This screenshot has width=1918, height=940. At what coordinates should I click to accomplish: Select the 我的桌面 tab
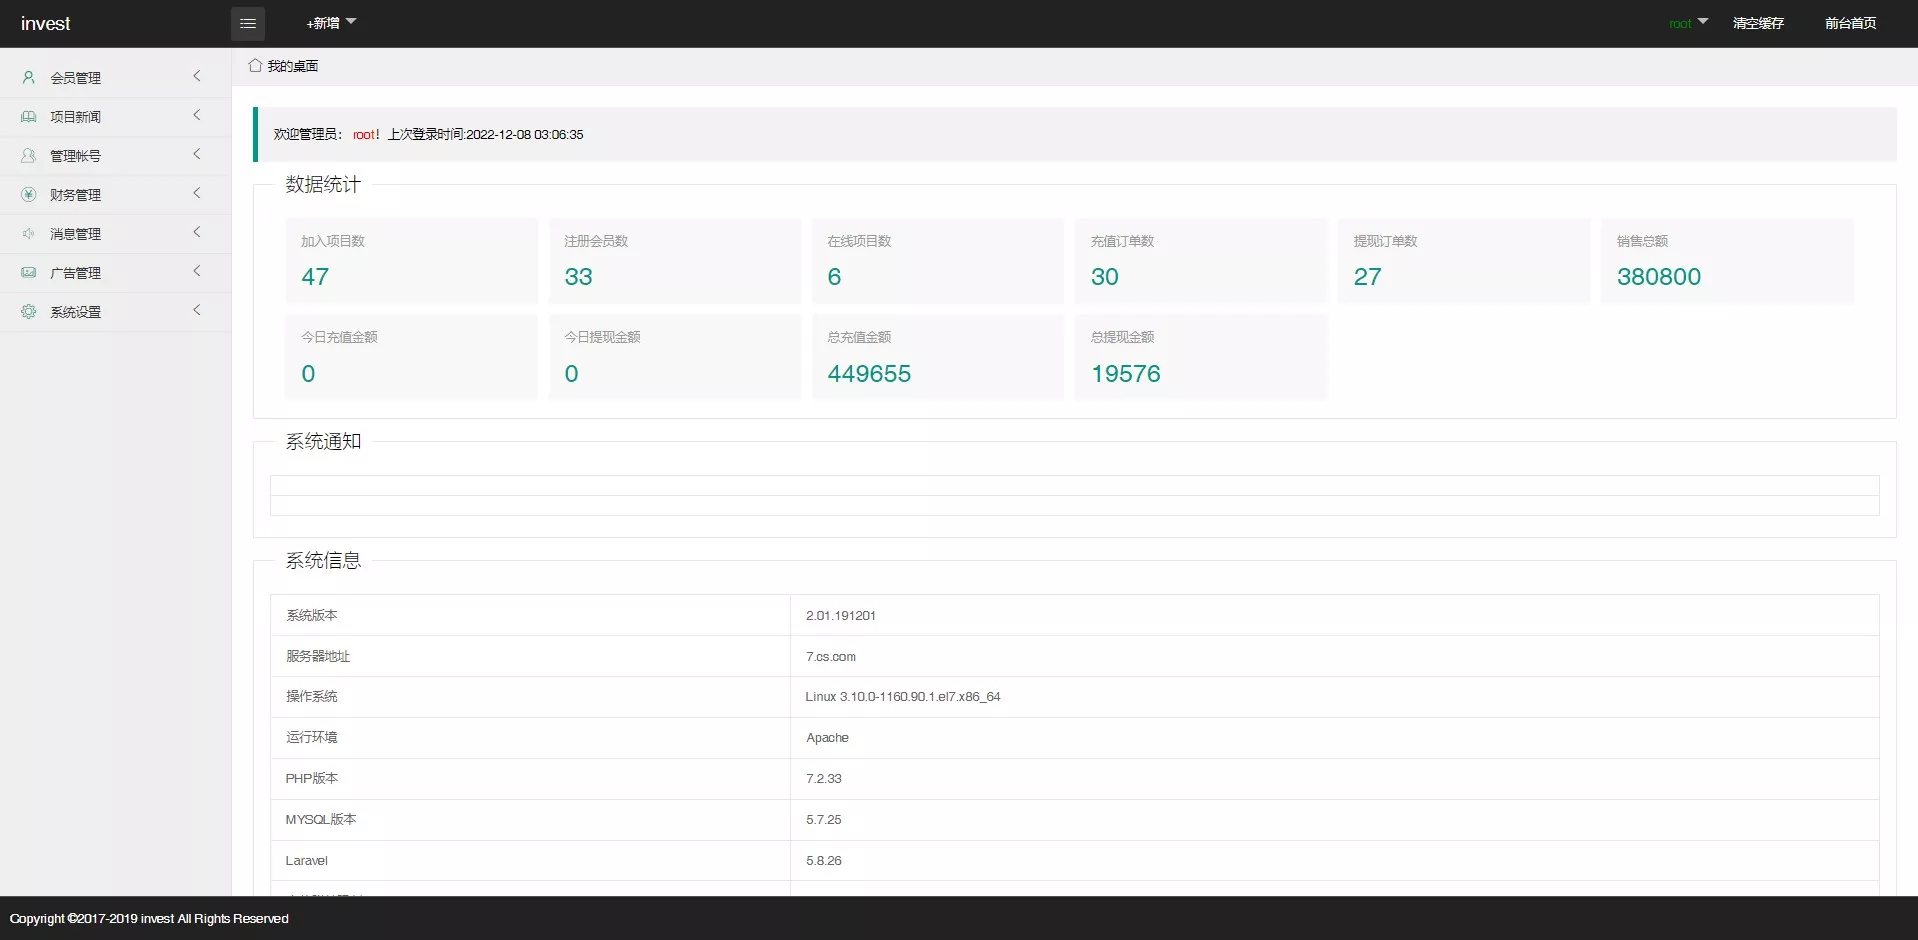(x=292, y=66)
